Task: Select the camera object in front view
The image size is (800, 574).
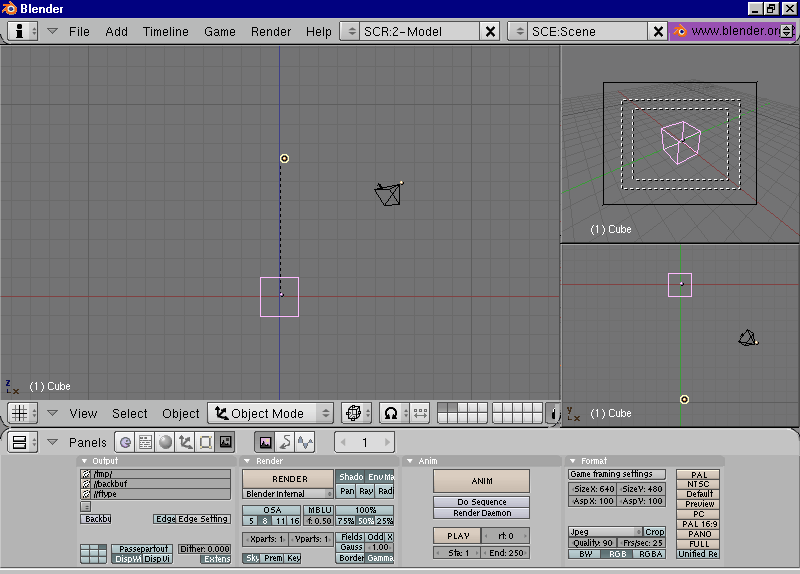Action: coord(389,194)
